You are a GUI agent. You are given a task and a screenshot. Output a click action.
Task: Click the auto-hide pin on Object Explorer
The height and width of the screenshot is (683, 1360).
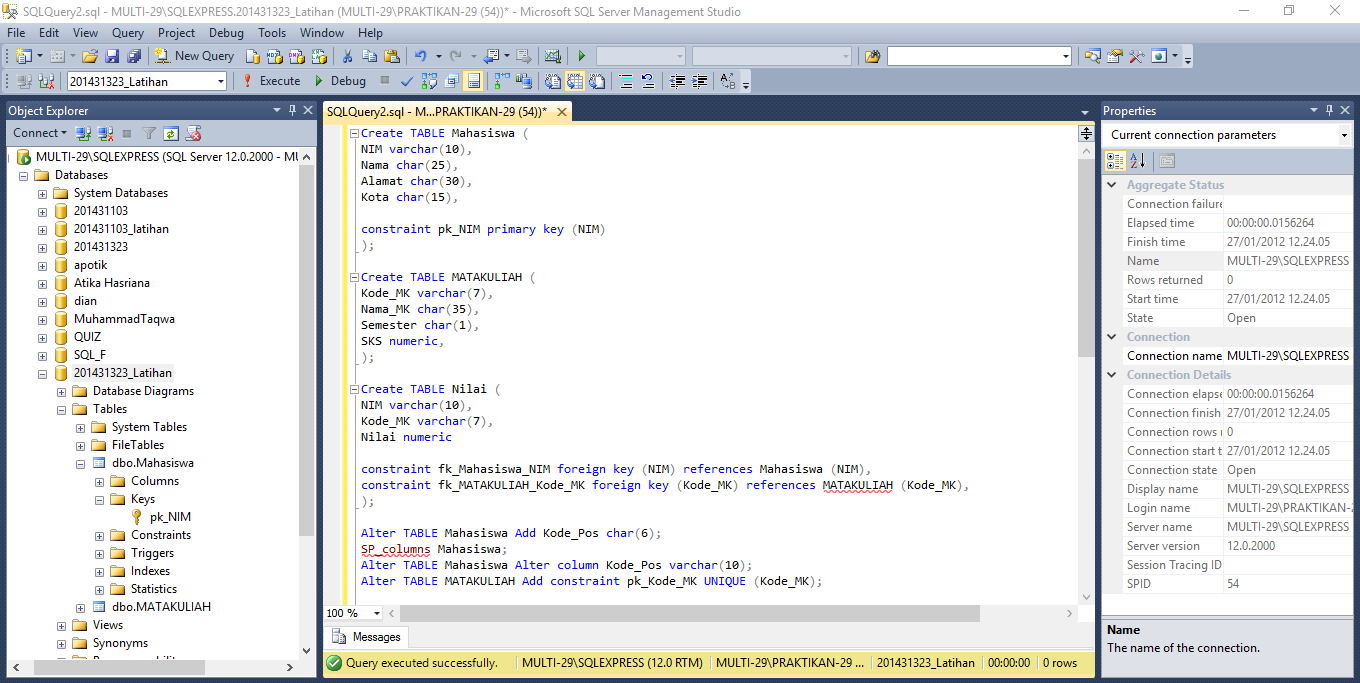[x=293, y=110]
